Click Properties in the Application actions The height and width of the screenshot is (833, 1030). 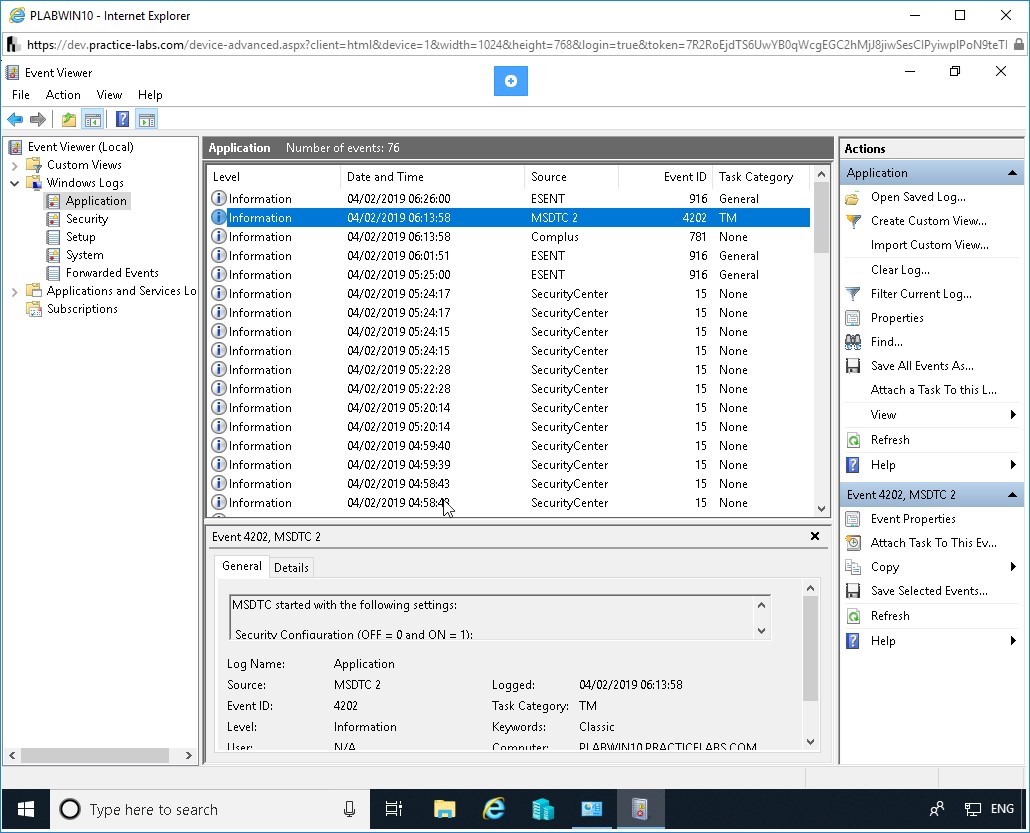(897, 318)
